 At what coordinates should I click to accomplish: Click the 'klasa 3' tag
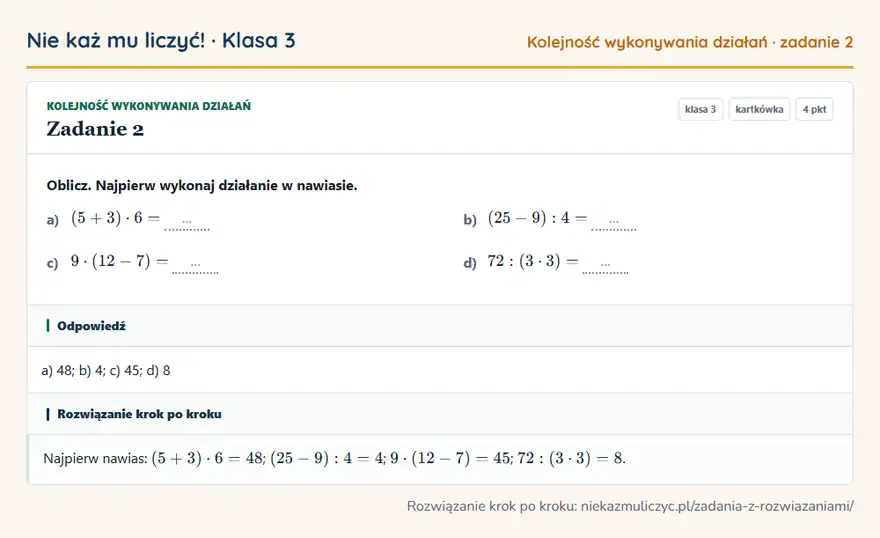(x=700, y=109)
